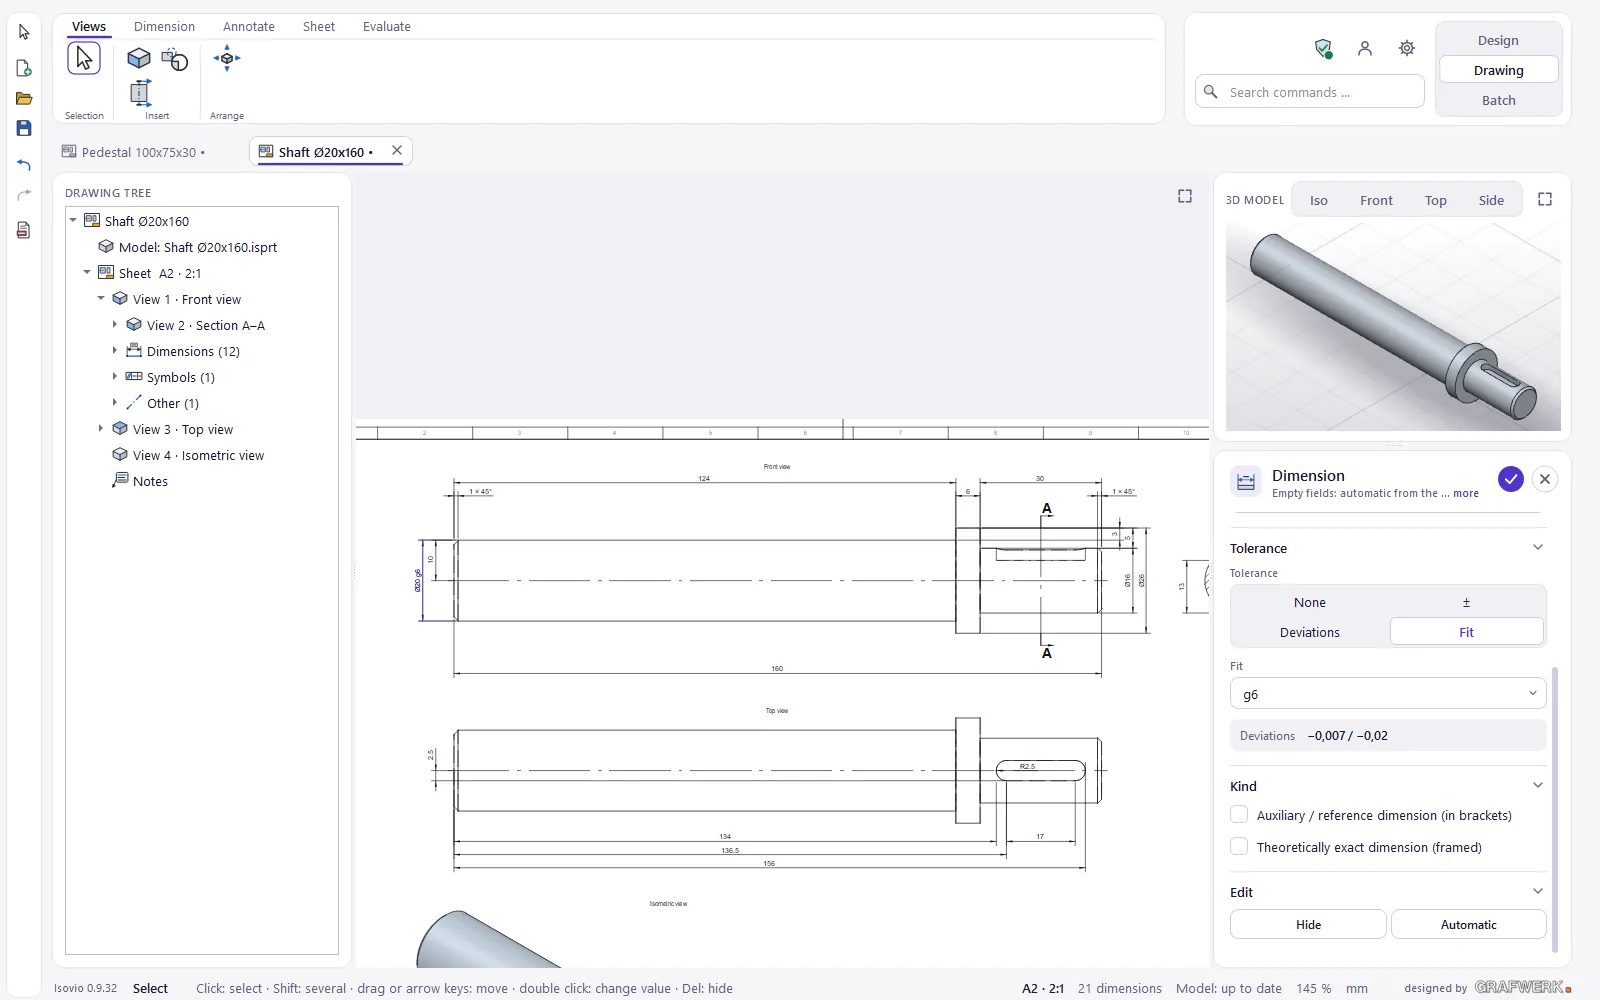Enable Auxiliary / reference dimension checkbox
This screenshot has width=1600, height=1000.
tap(1239, 815)
